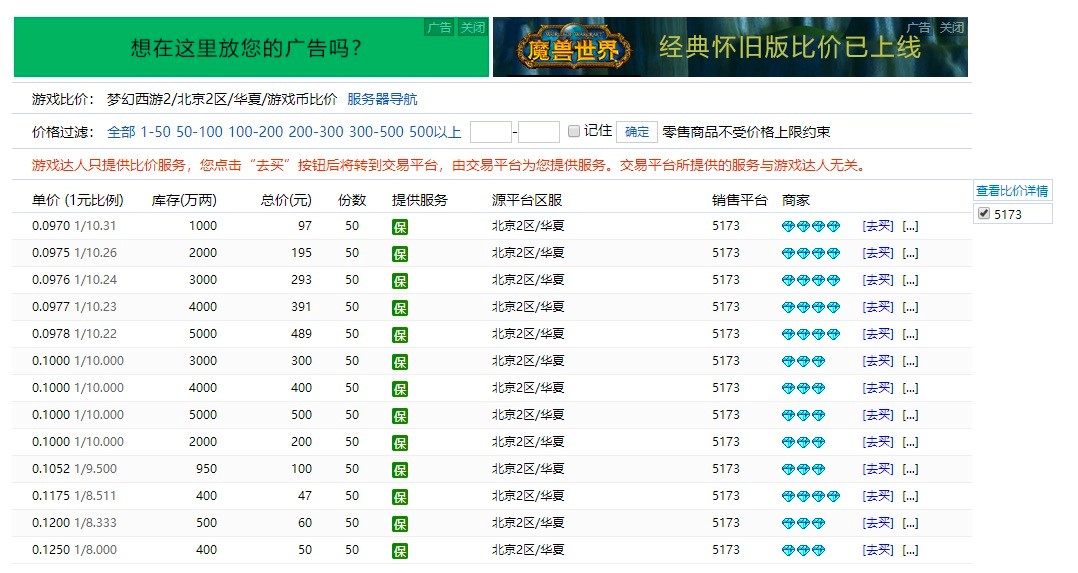Open the 服务器导航 link
Viewport: 1078px width, 573px height.
[382, 99]
